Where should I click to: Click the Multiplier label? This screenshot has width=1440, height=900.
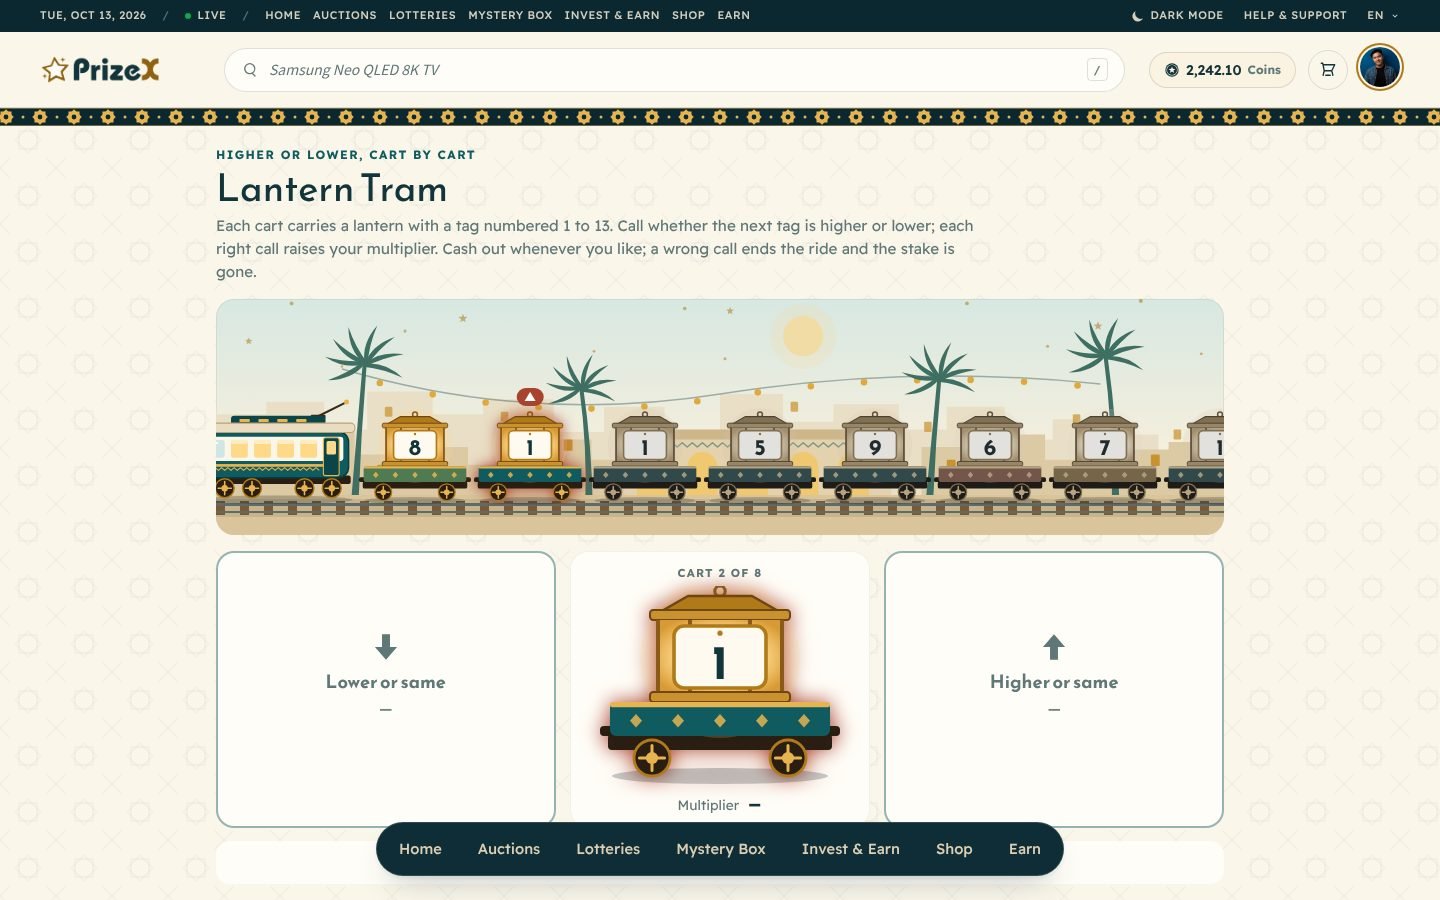[x=708, y=805]
